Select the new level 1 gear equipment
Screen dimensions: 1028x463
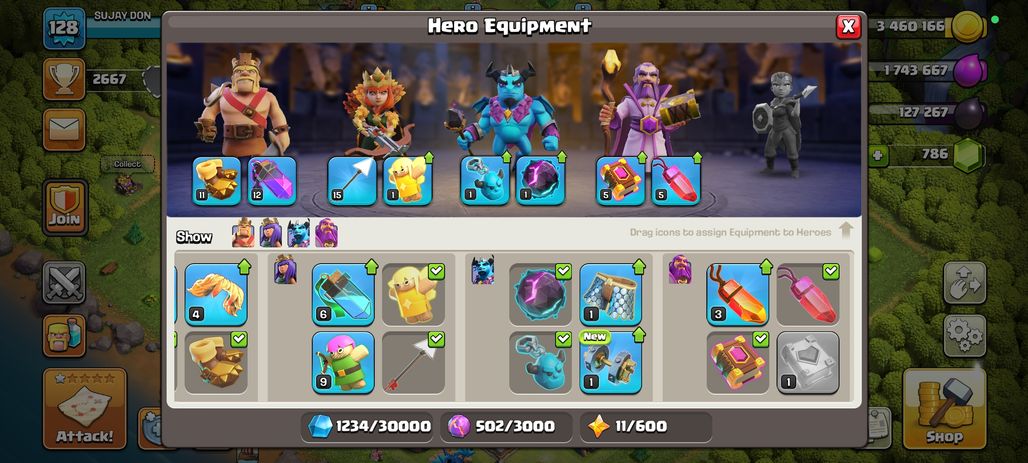click(x=610, y=362)
